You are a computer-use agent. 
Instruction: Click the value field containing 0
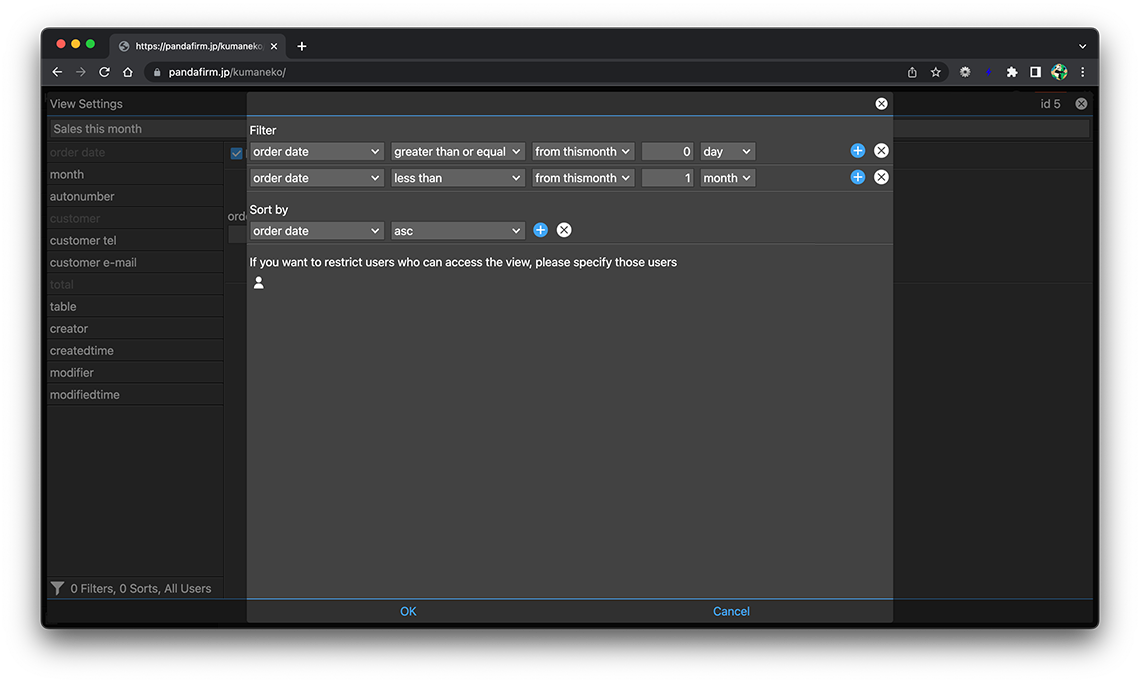click(x=667, y=152)
